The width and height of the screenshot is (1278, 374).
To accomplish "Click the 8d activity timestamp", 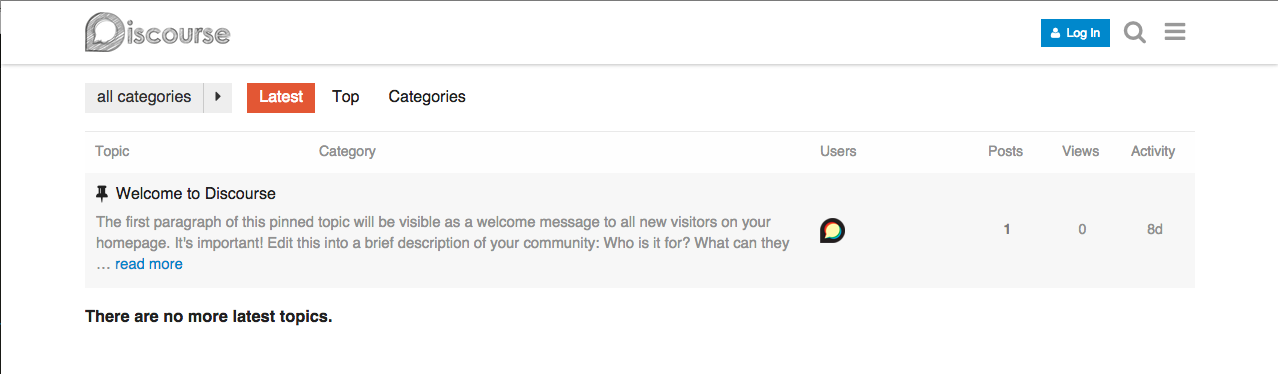I will [1155, 229].
